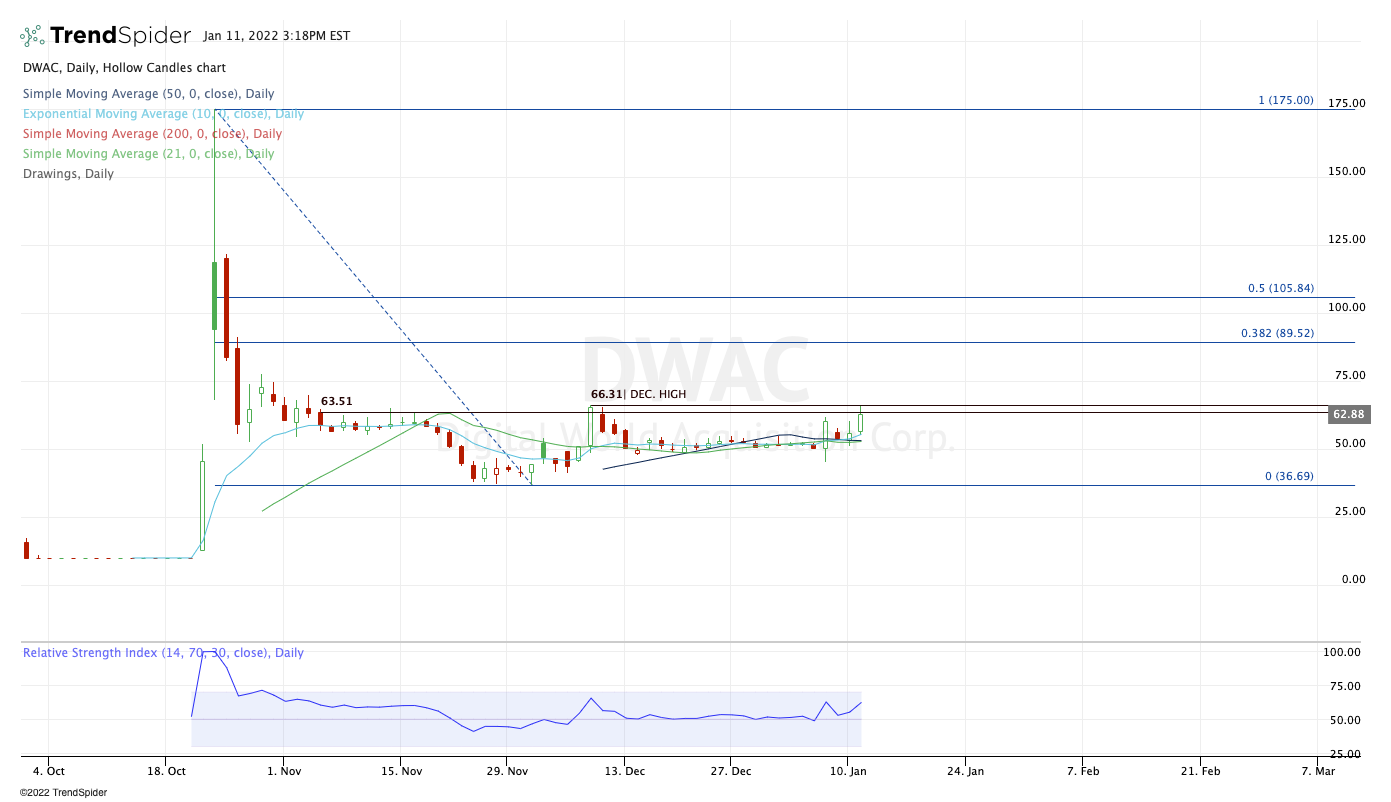Click the 7. Mar date label

click(x=1317, y=771)
